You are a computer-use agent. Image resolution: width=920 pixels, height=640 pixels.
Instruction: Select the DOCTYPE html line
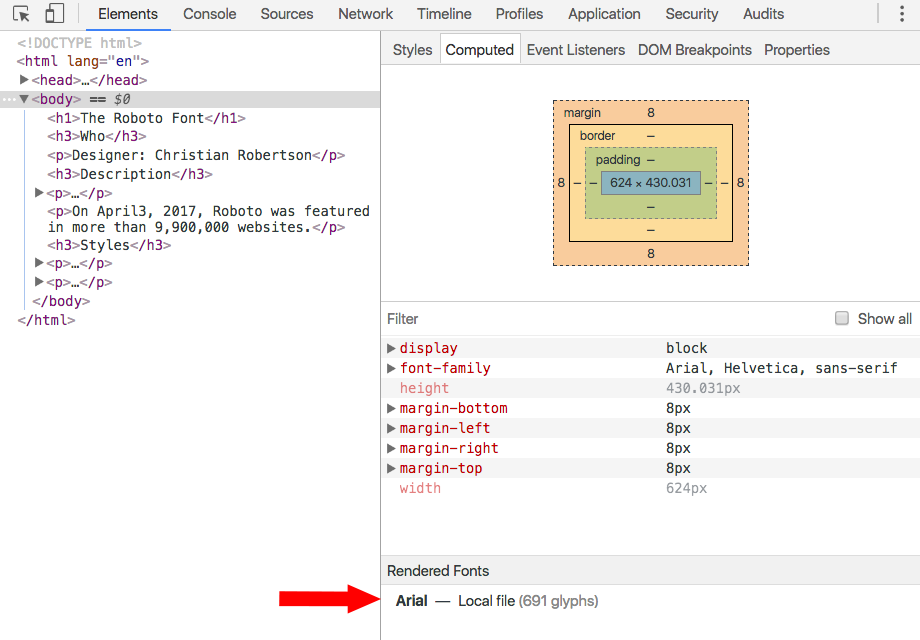(79, 43)
